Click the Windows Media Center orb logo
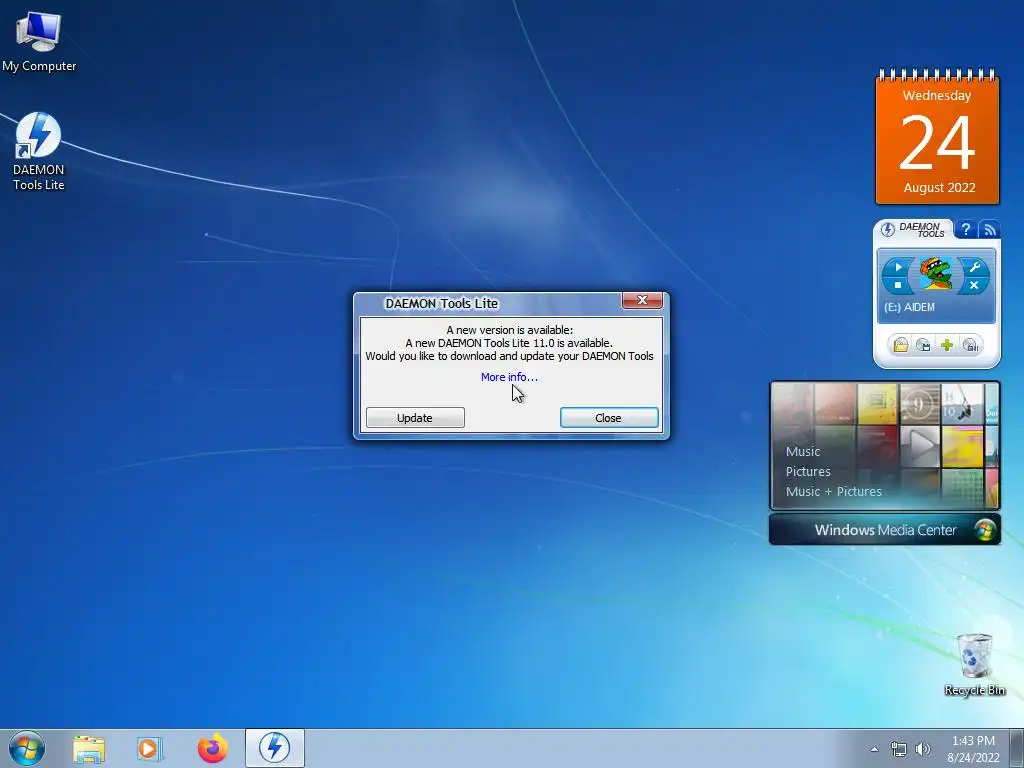 pos(984,530)
